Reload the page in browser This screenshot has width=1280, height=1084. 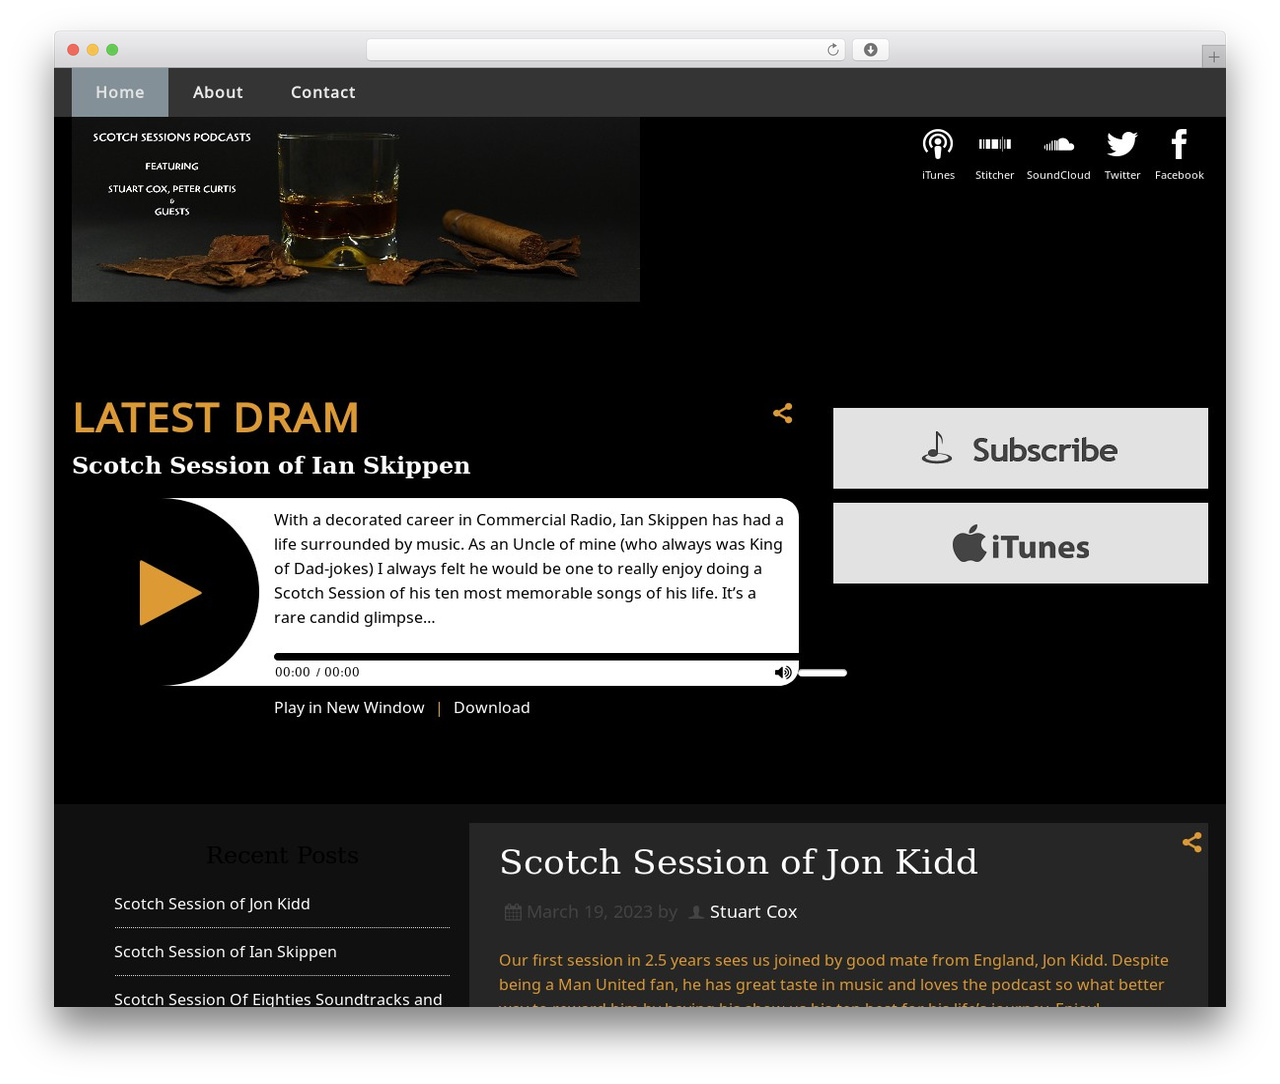(833, 50)
